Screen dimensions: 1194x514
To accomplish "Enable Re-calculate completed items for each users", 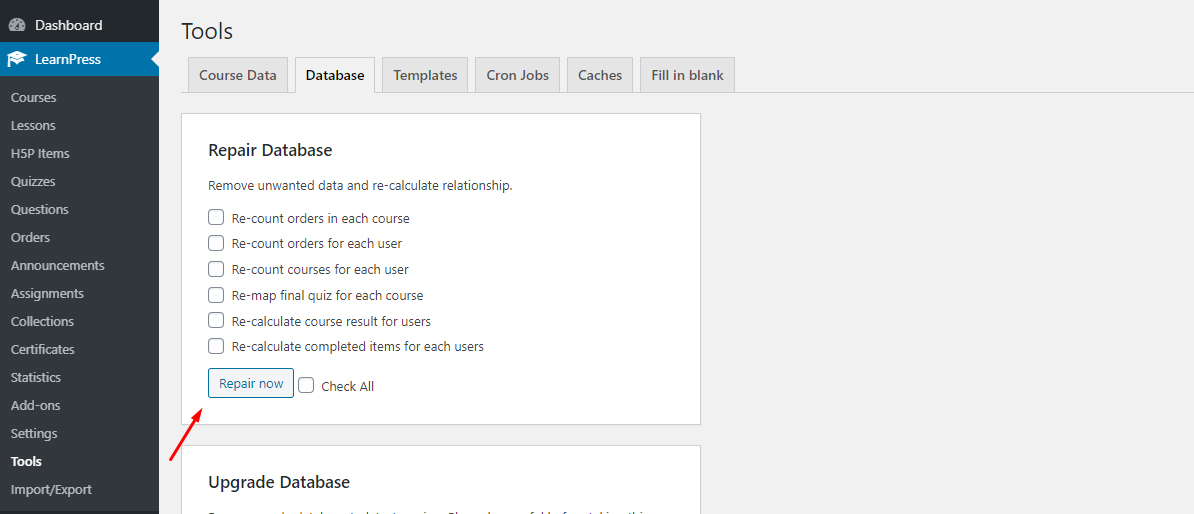I will pyautogui.click(x=216, y=346).
